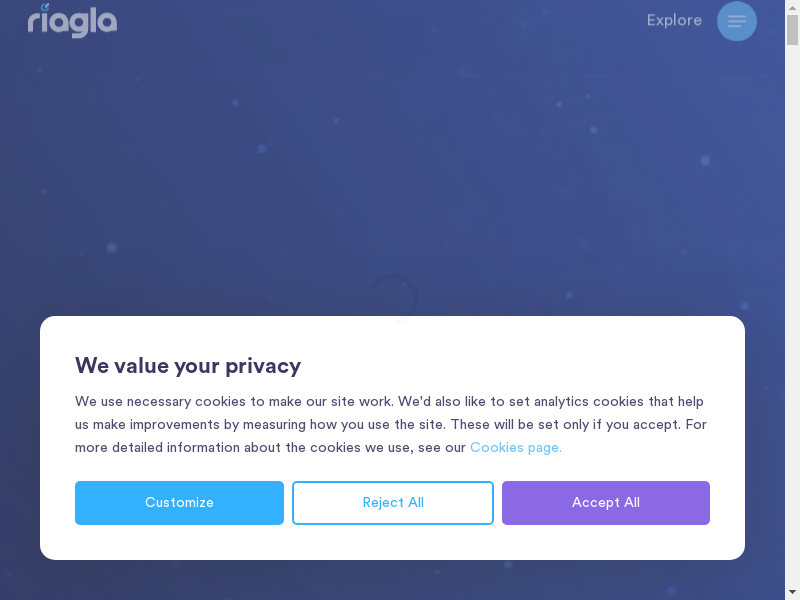Click the scrollbar up arrow
Screen dimensions: 800x600
pos(792,7)
